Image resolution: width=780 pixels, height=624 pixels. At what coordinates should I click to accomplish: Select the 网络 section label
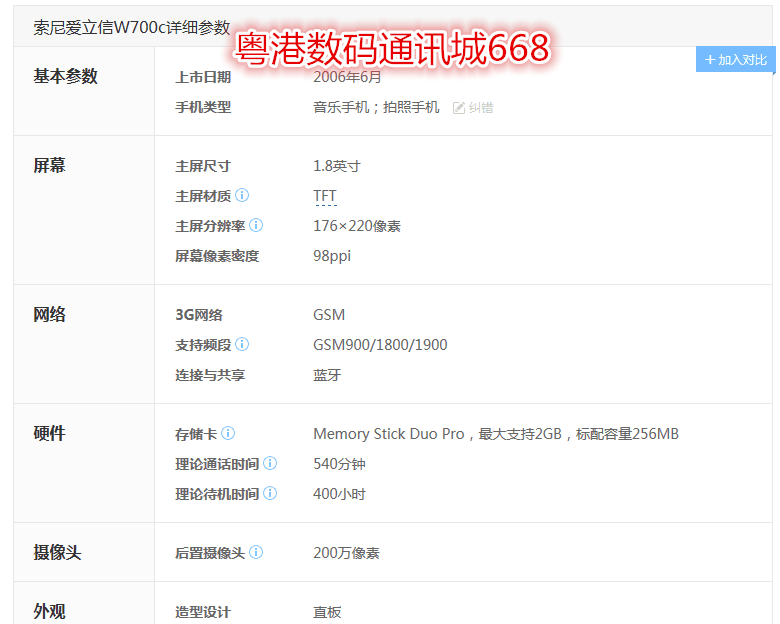[49, 314]
